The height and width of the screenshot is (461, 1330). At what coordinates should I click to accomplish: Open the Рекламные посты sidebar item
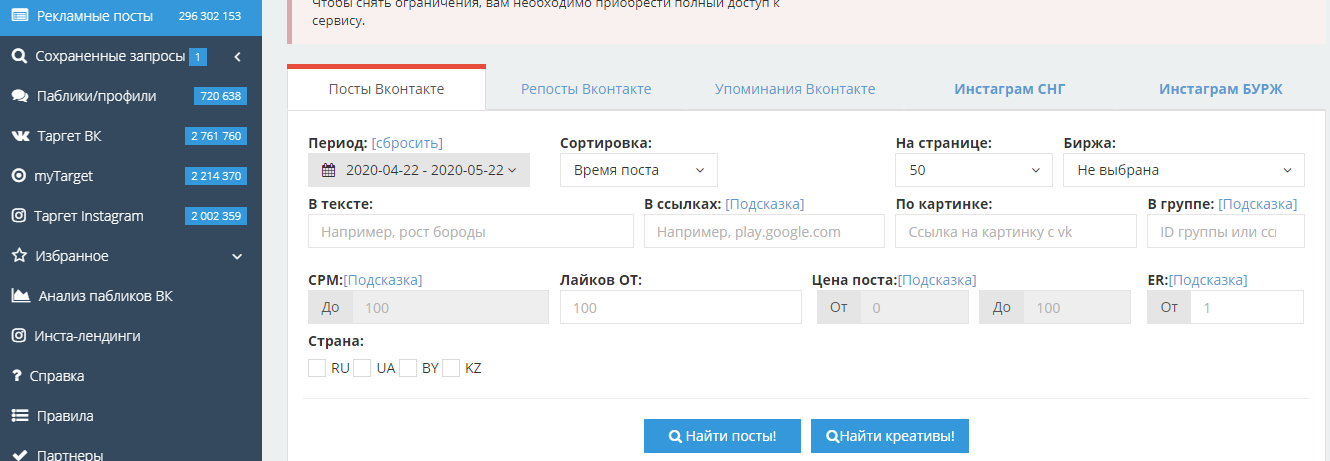click(131, 16)
